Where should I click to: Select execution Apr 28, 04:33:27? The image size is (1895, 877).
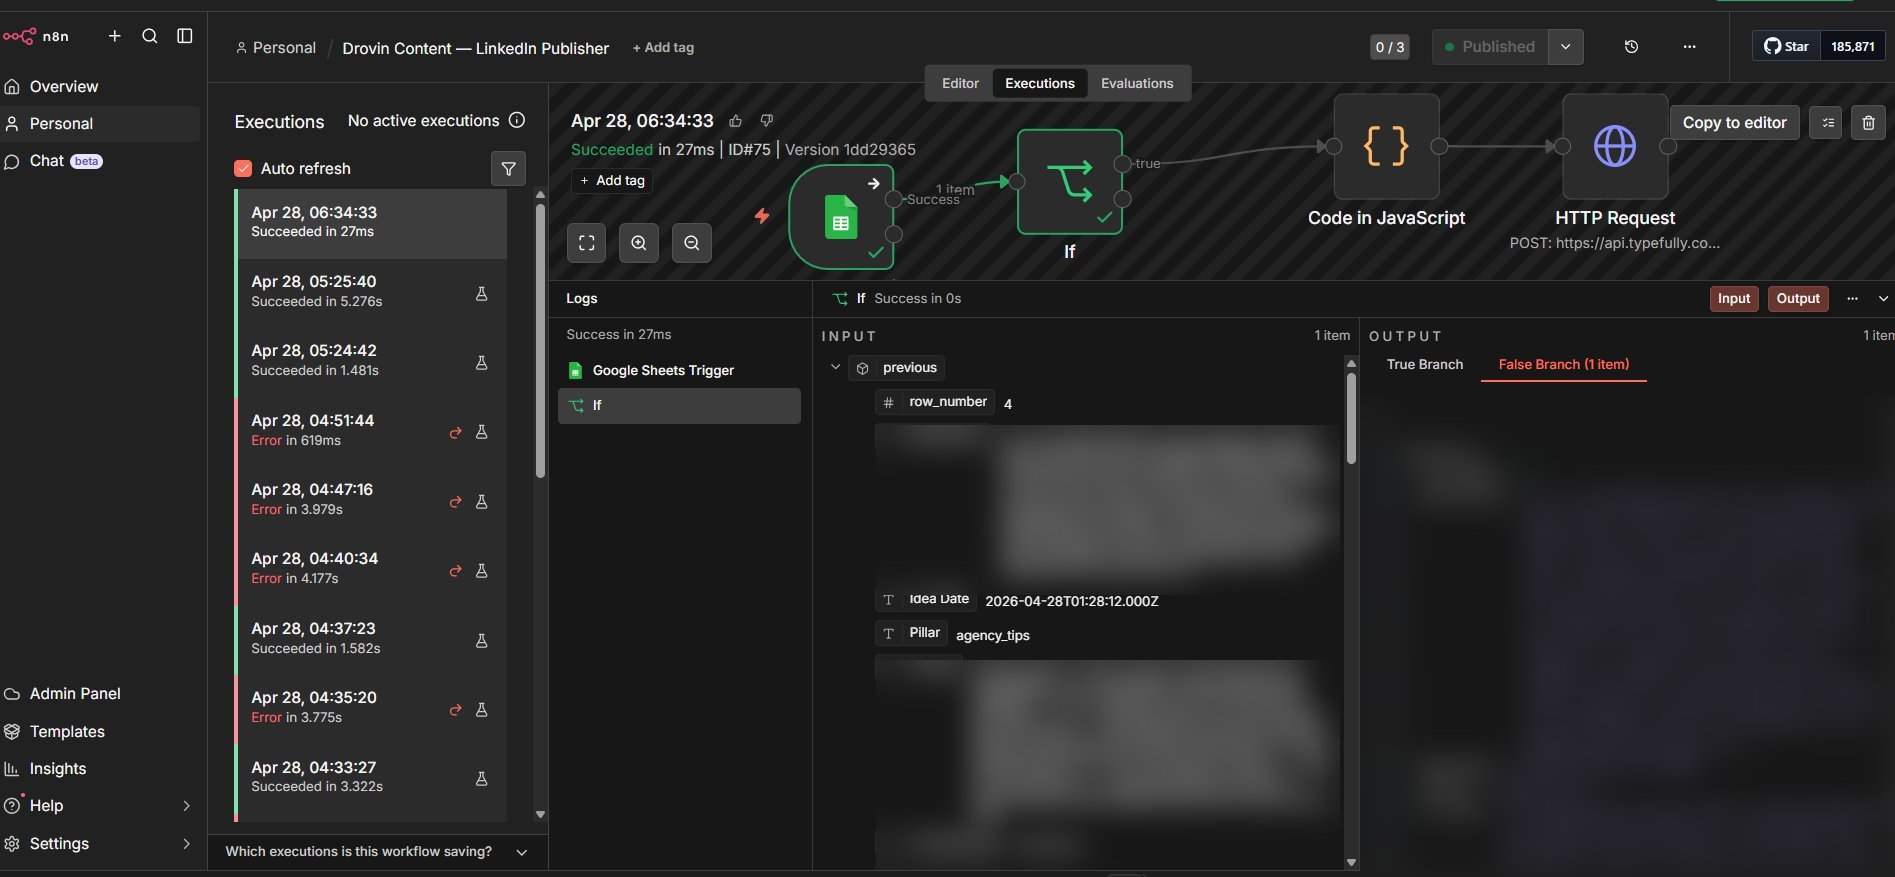pyautogui.click(x=371, y=778)
